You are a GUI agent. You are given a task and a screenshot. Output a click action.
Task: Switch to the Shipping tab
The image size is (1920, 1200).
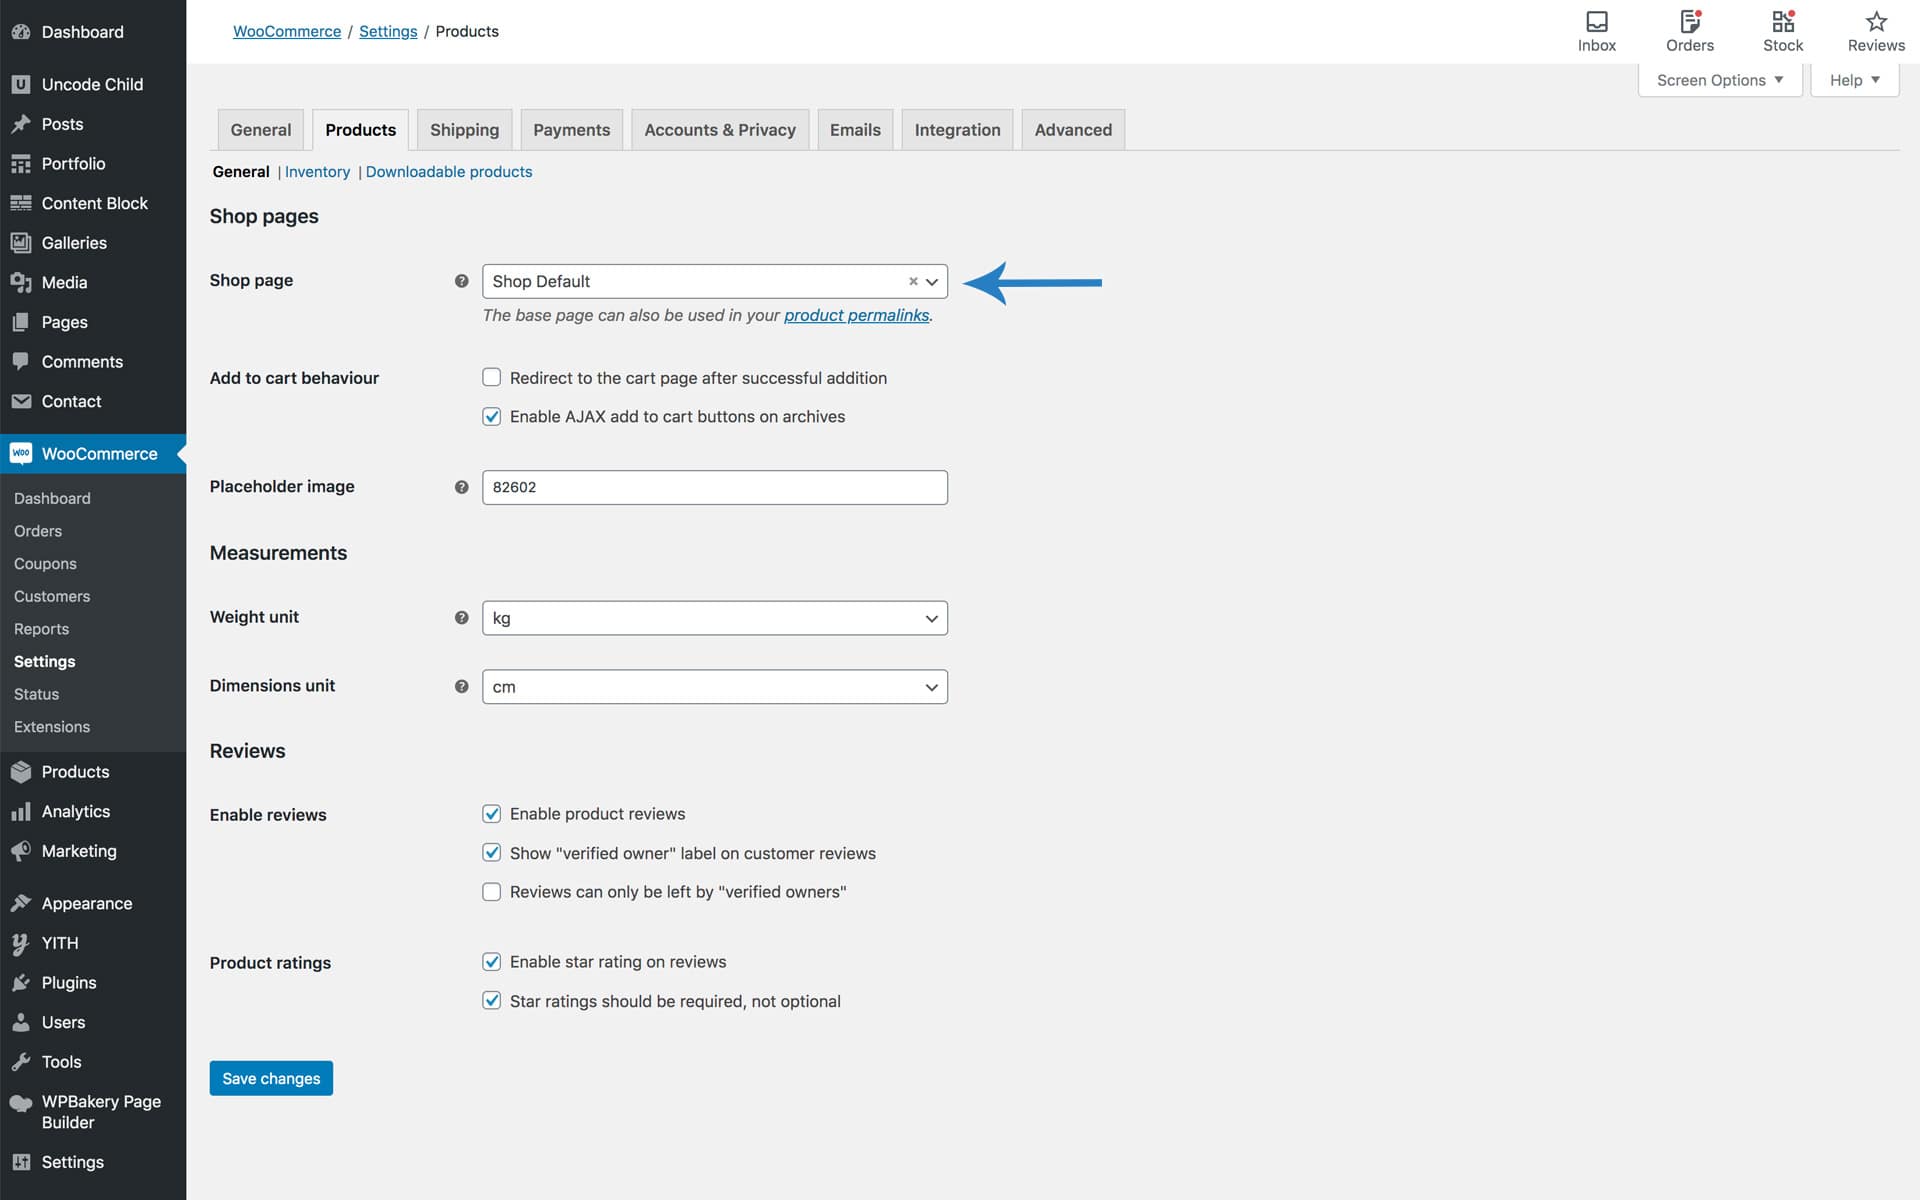464,130
